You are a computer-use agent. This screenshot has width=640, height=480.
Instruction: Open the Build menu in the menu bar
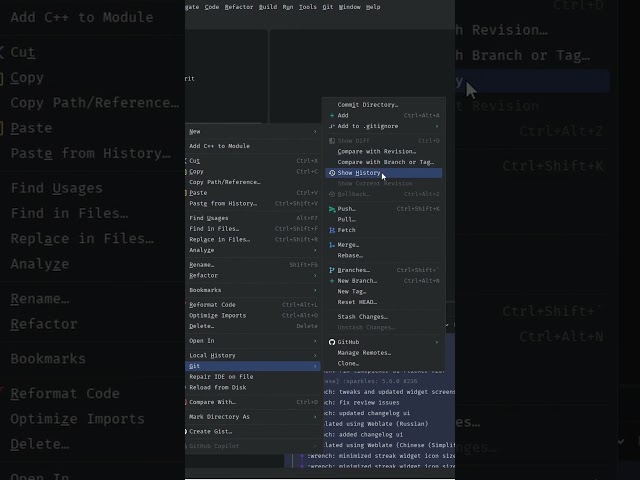(x=268, y=7)
